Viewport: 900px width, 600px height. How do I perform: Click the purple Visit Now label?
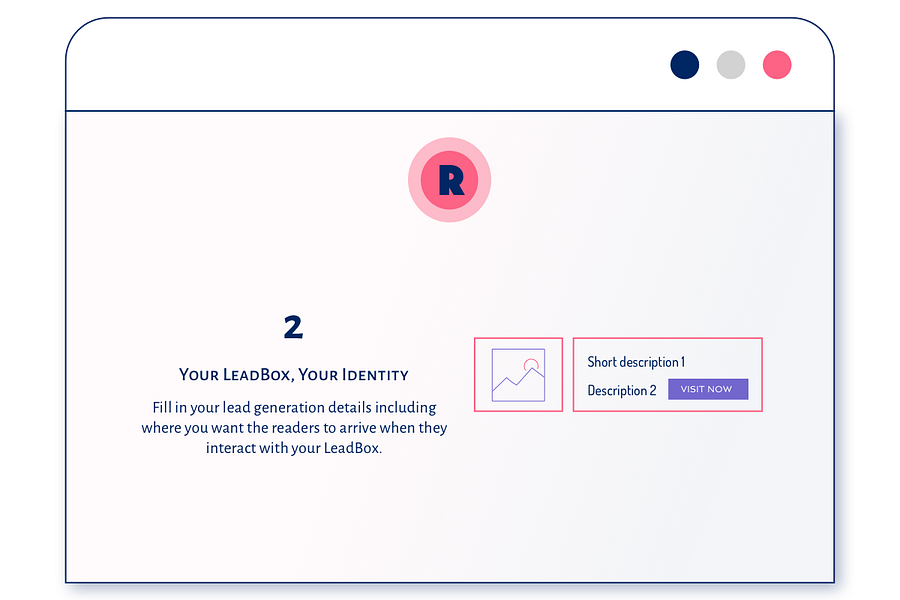click(x=707, y=389)
